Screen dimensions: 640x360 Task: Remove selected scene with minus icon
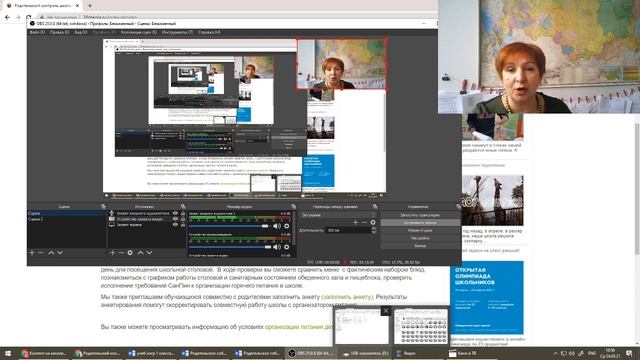[x=41, y=253]
